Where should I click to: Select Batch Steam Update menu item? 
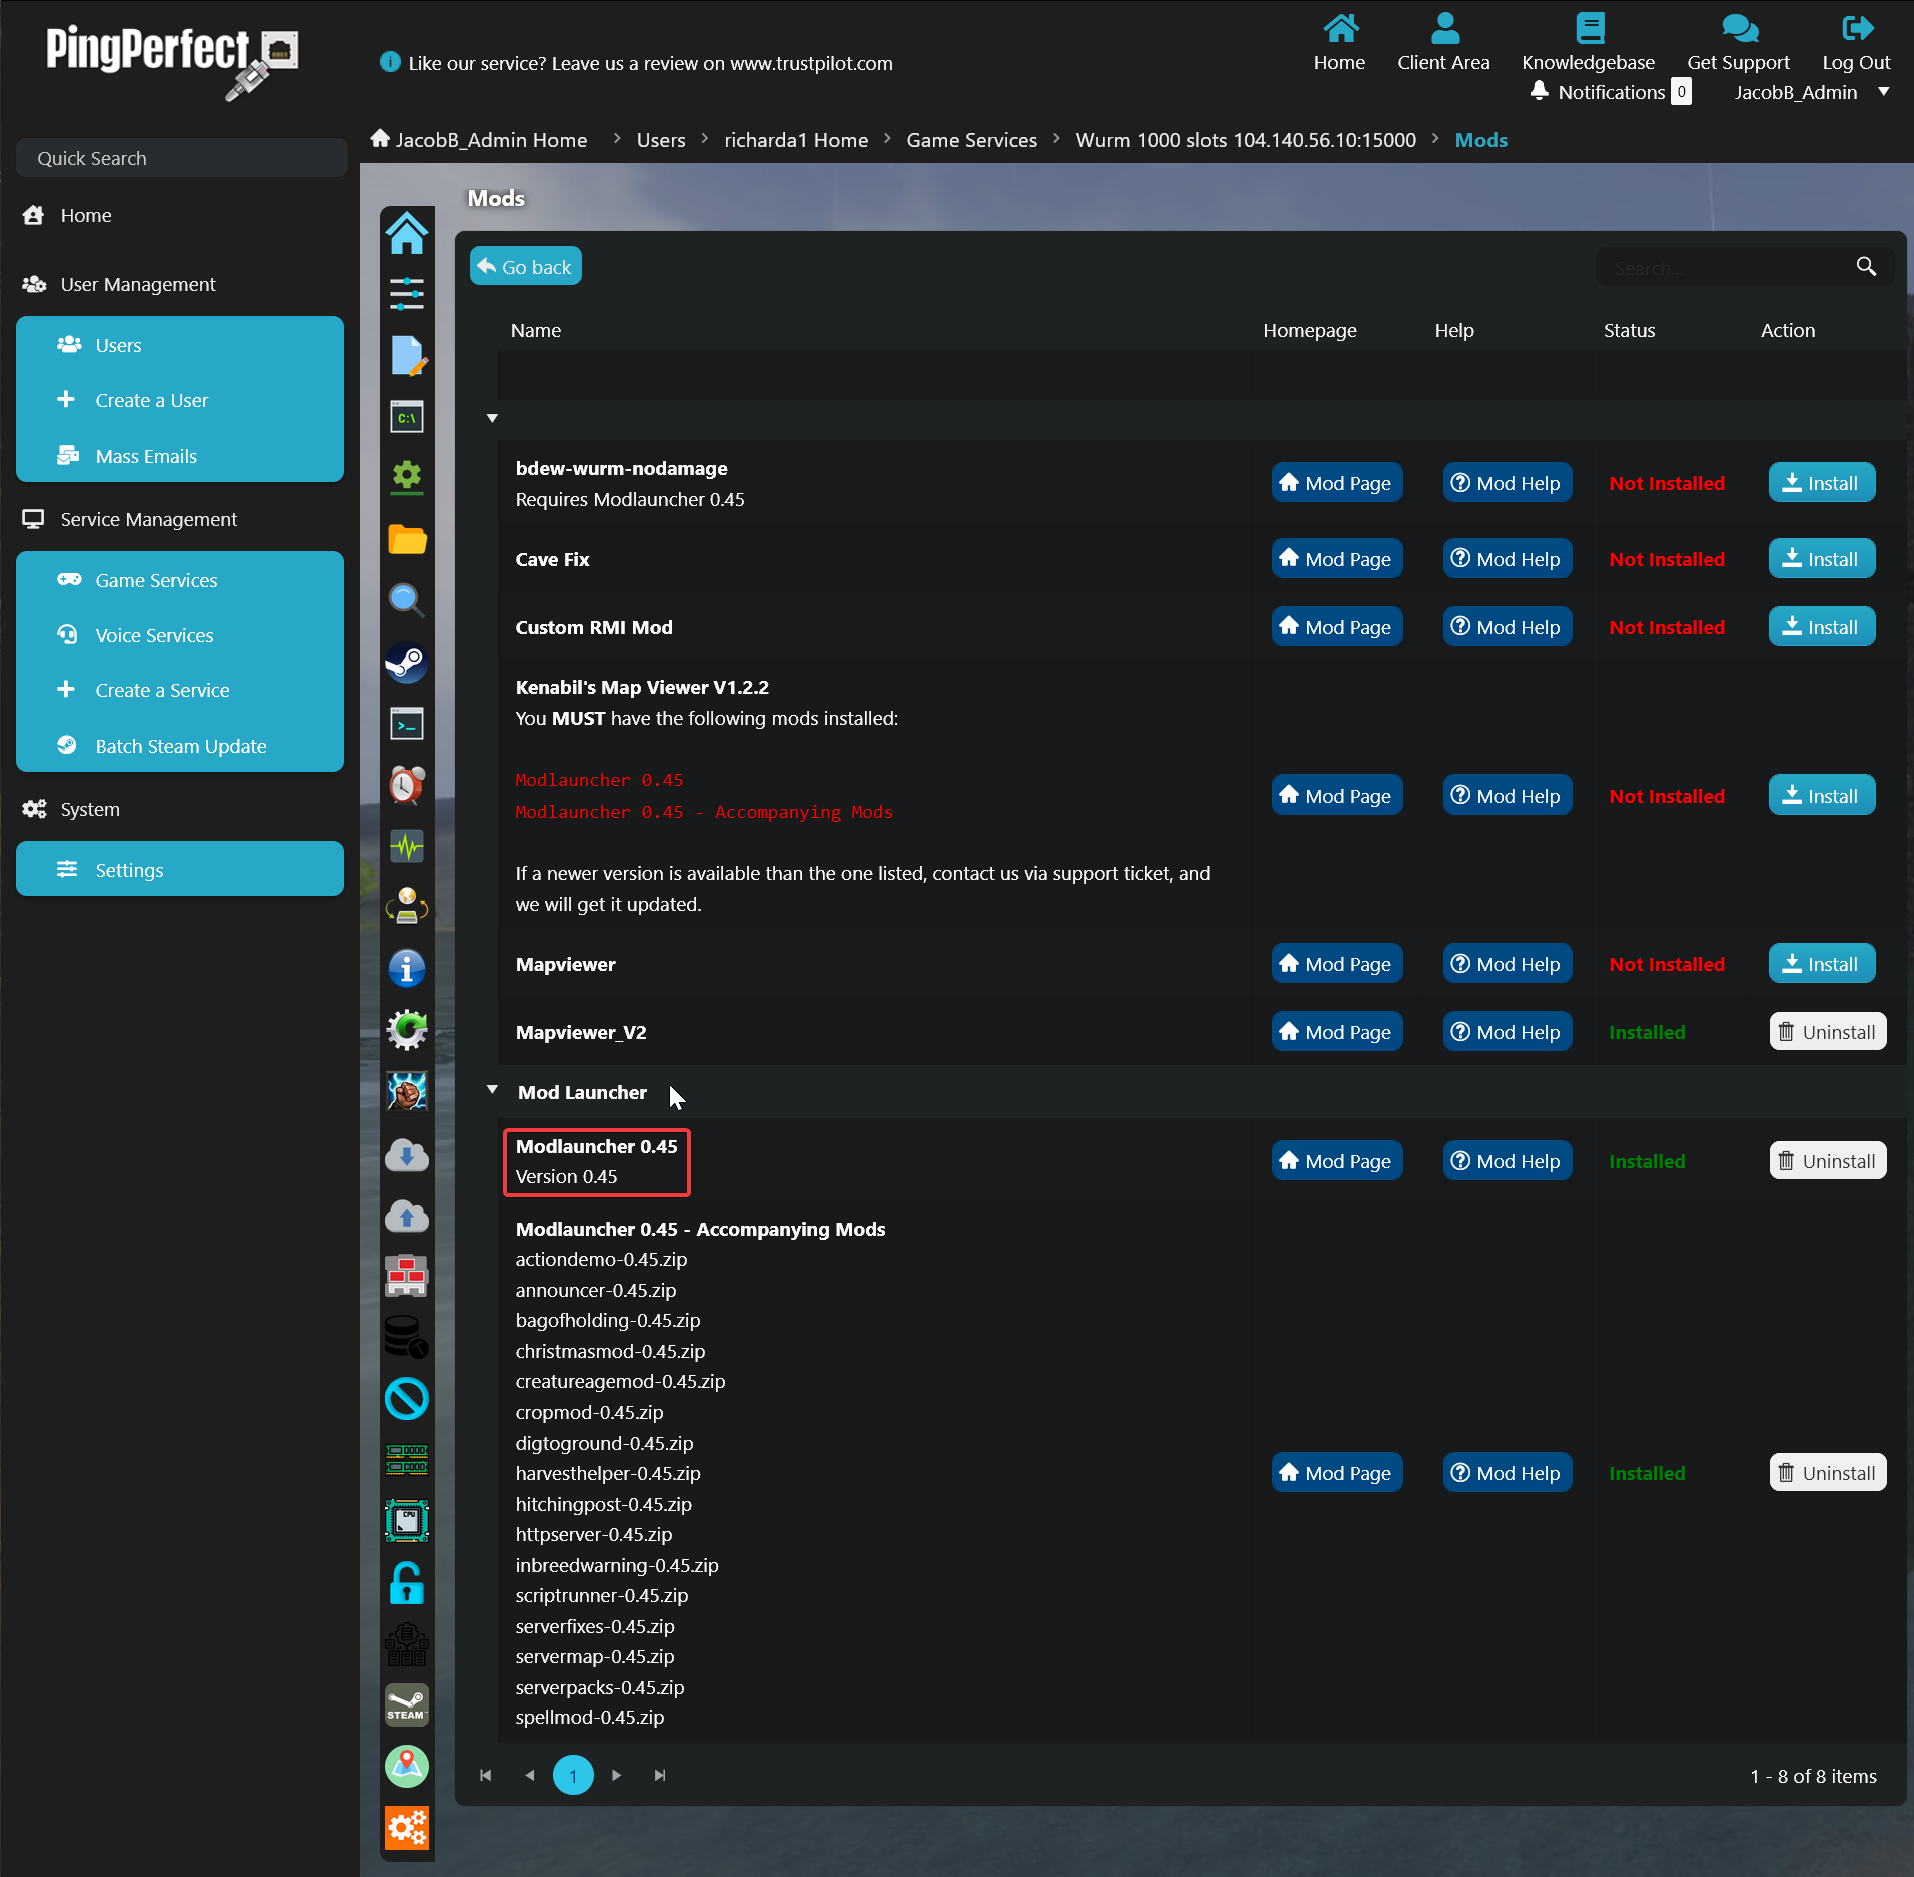[180, 746]
